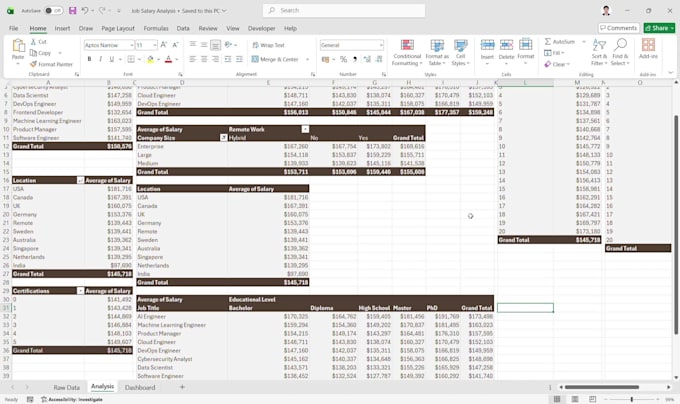Image resolution: width=680 pixels, height=404 pixels.
Task: Increase decimal places
Action: (x=367, y=59)
